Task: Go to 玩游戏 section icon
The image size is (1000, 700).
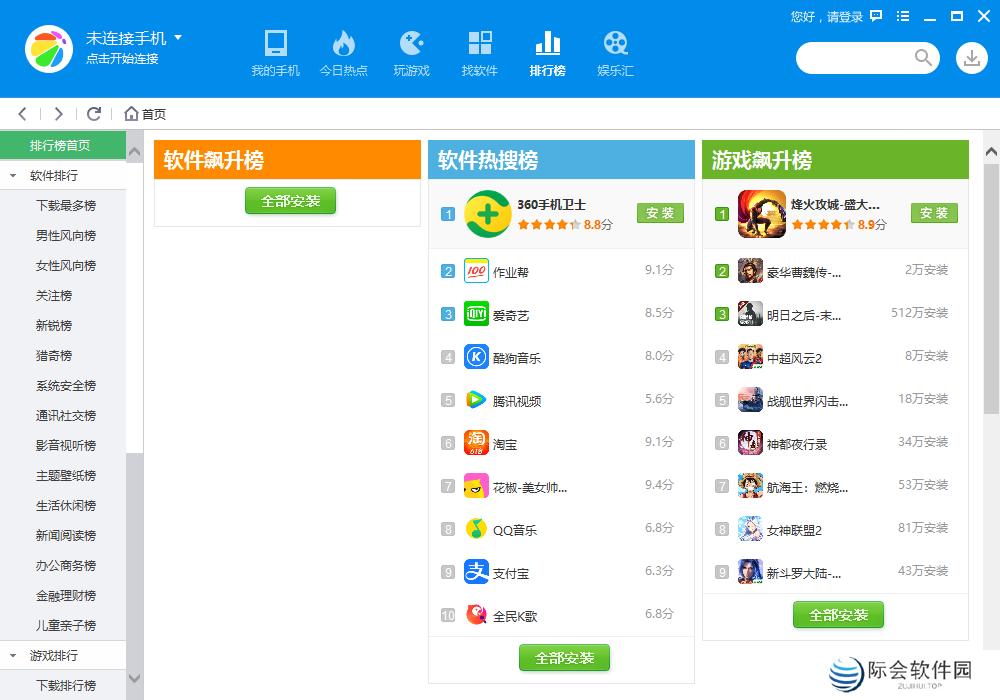Action: pos(411,43)
